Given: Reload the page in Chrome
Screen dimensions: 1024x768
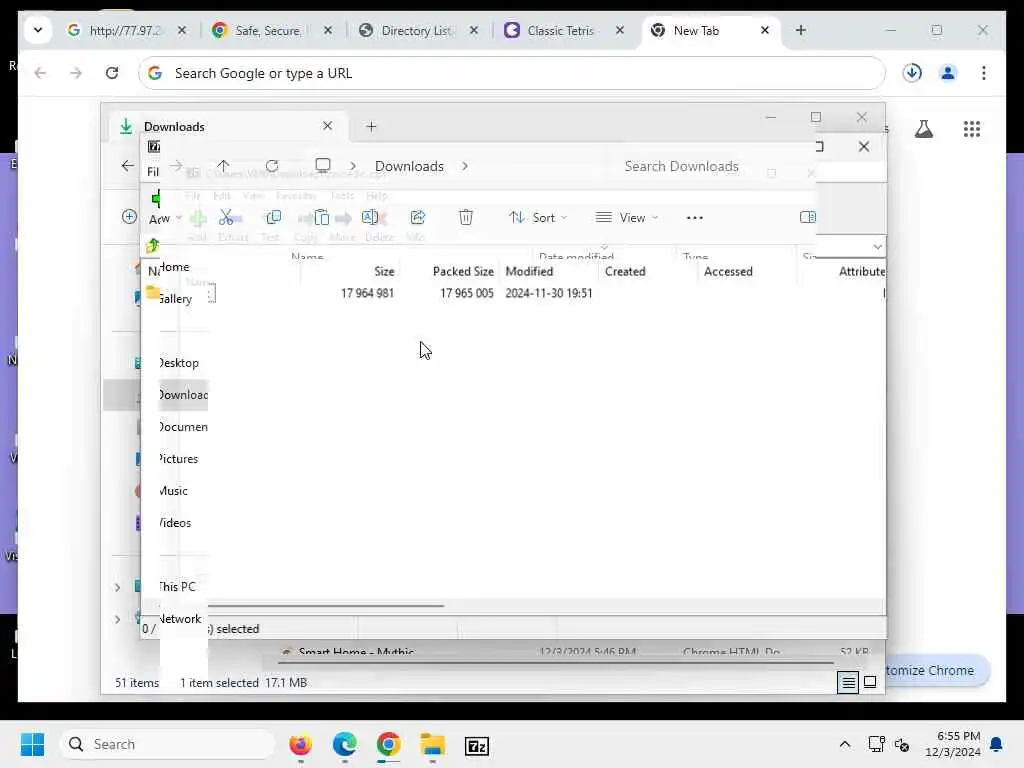Looking at the screenshot, I should coord(112,73).
